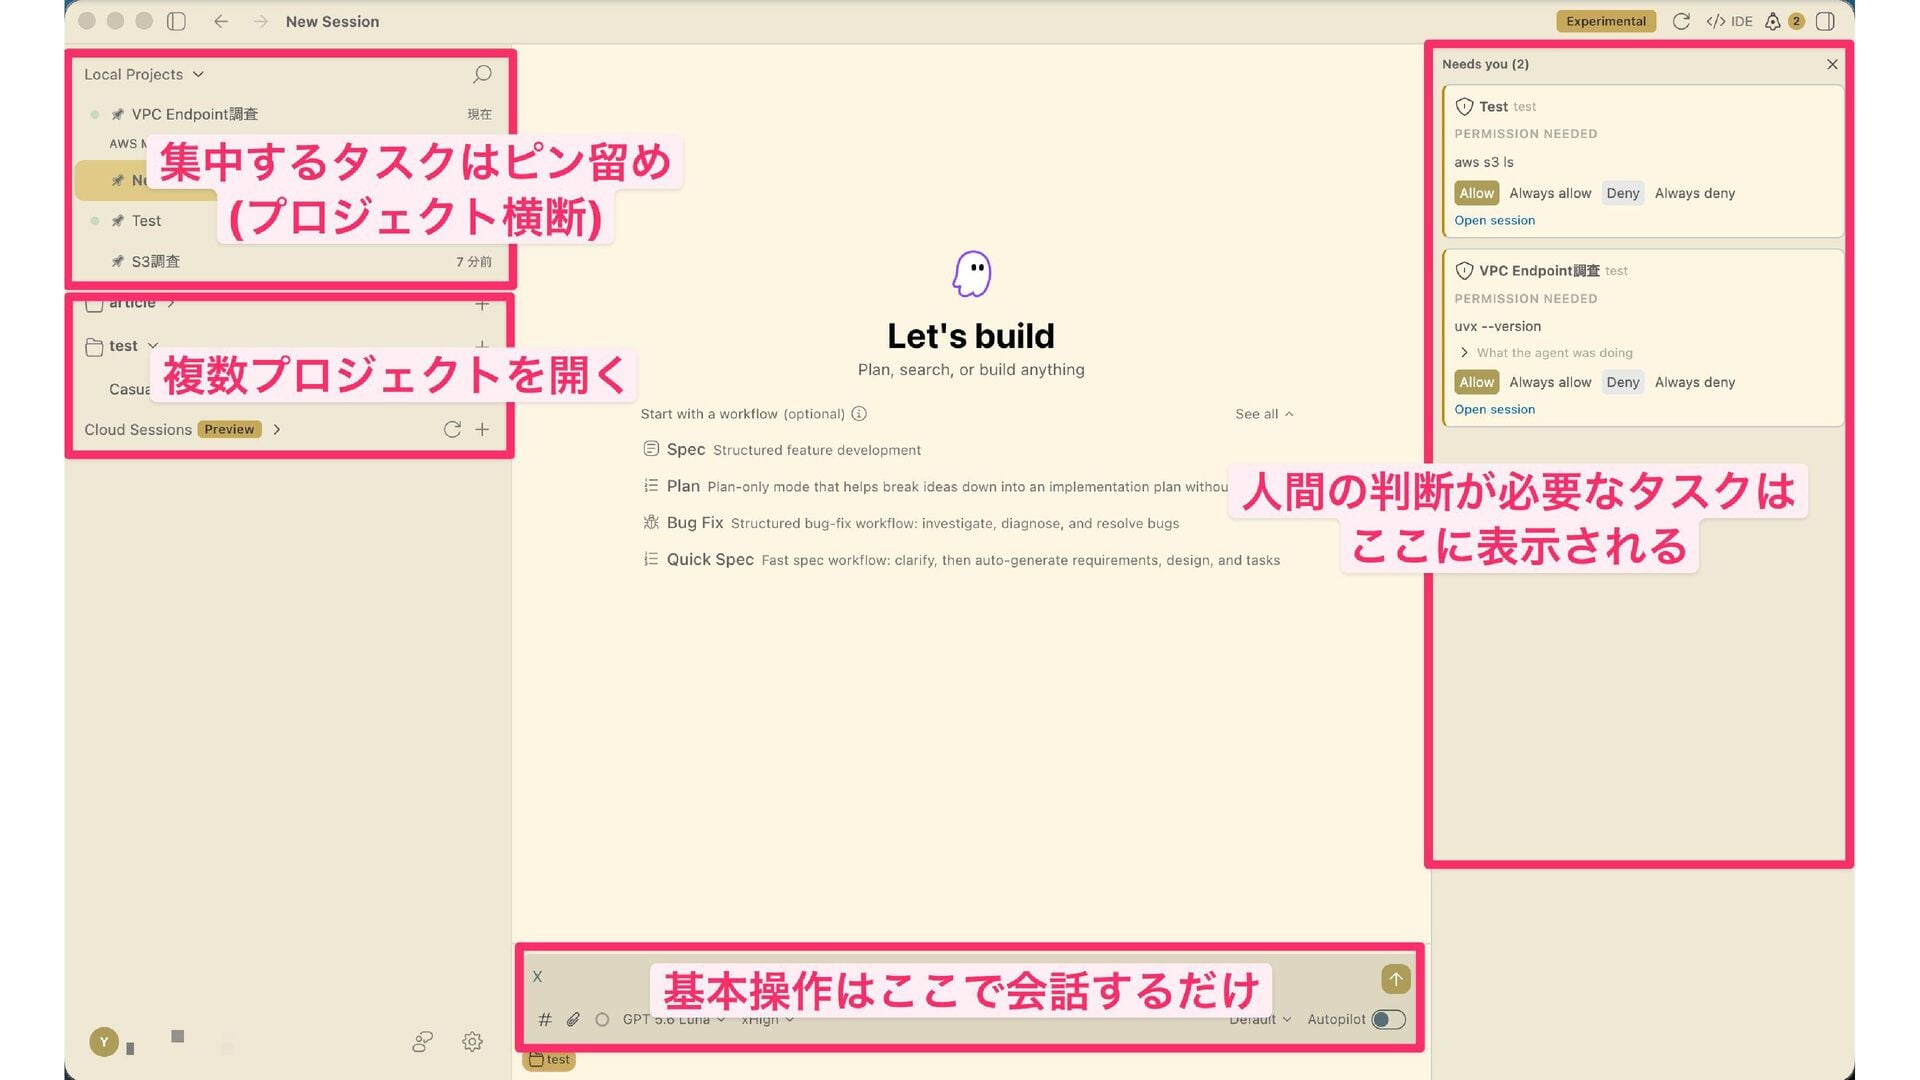
Task: Click the circle icon beside model name
Action: (602, 1019)
